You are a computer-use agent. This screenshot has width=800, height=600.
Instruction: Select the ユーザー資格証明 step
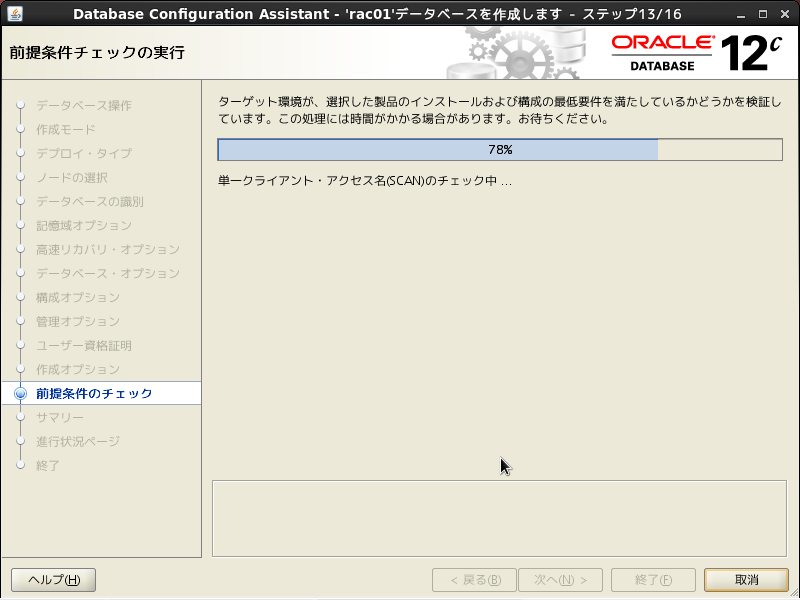(x=84, y=345)
